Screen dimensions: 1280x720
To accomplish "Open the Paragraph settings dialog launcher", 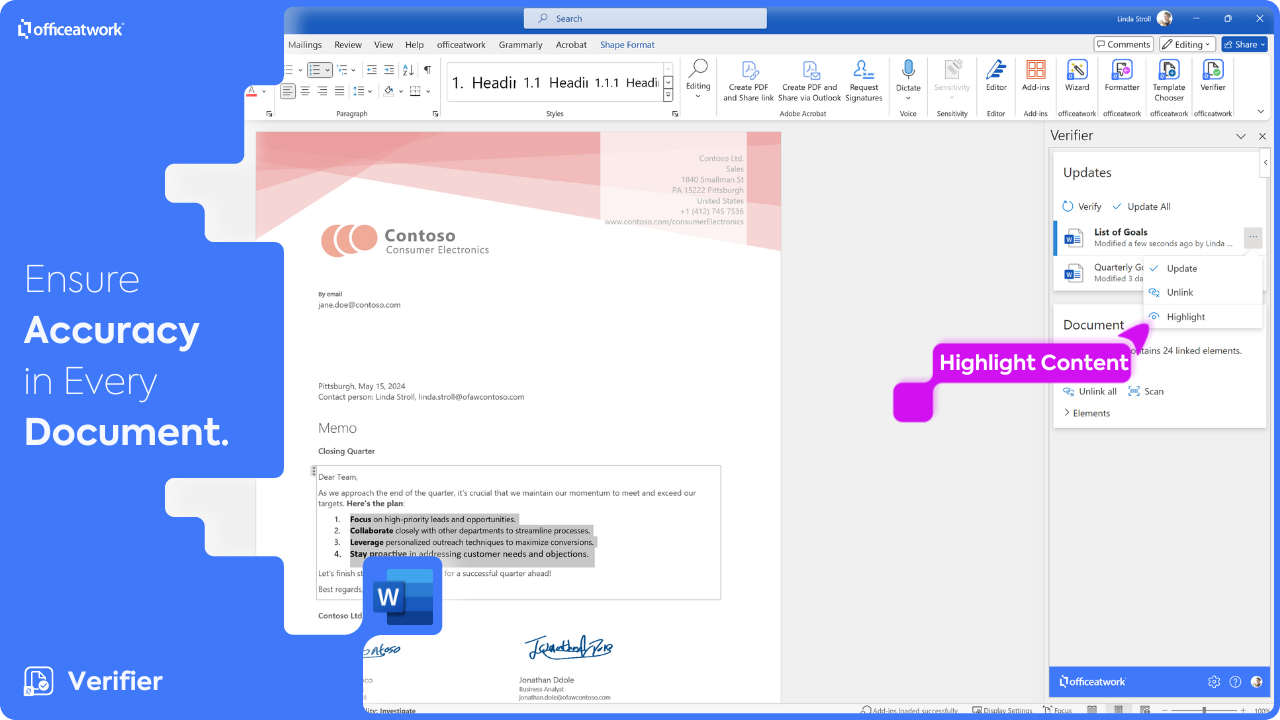I will pos(435,114).
